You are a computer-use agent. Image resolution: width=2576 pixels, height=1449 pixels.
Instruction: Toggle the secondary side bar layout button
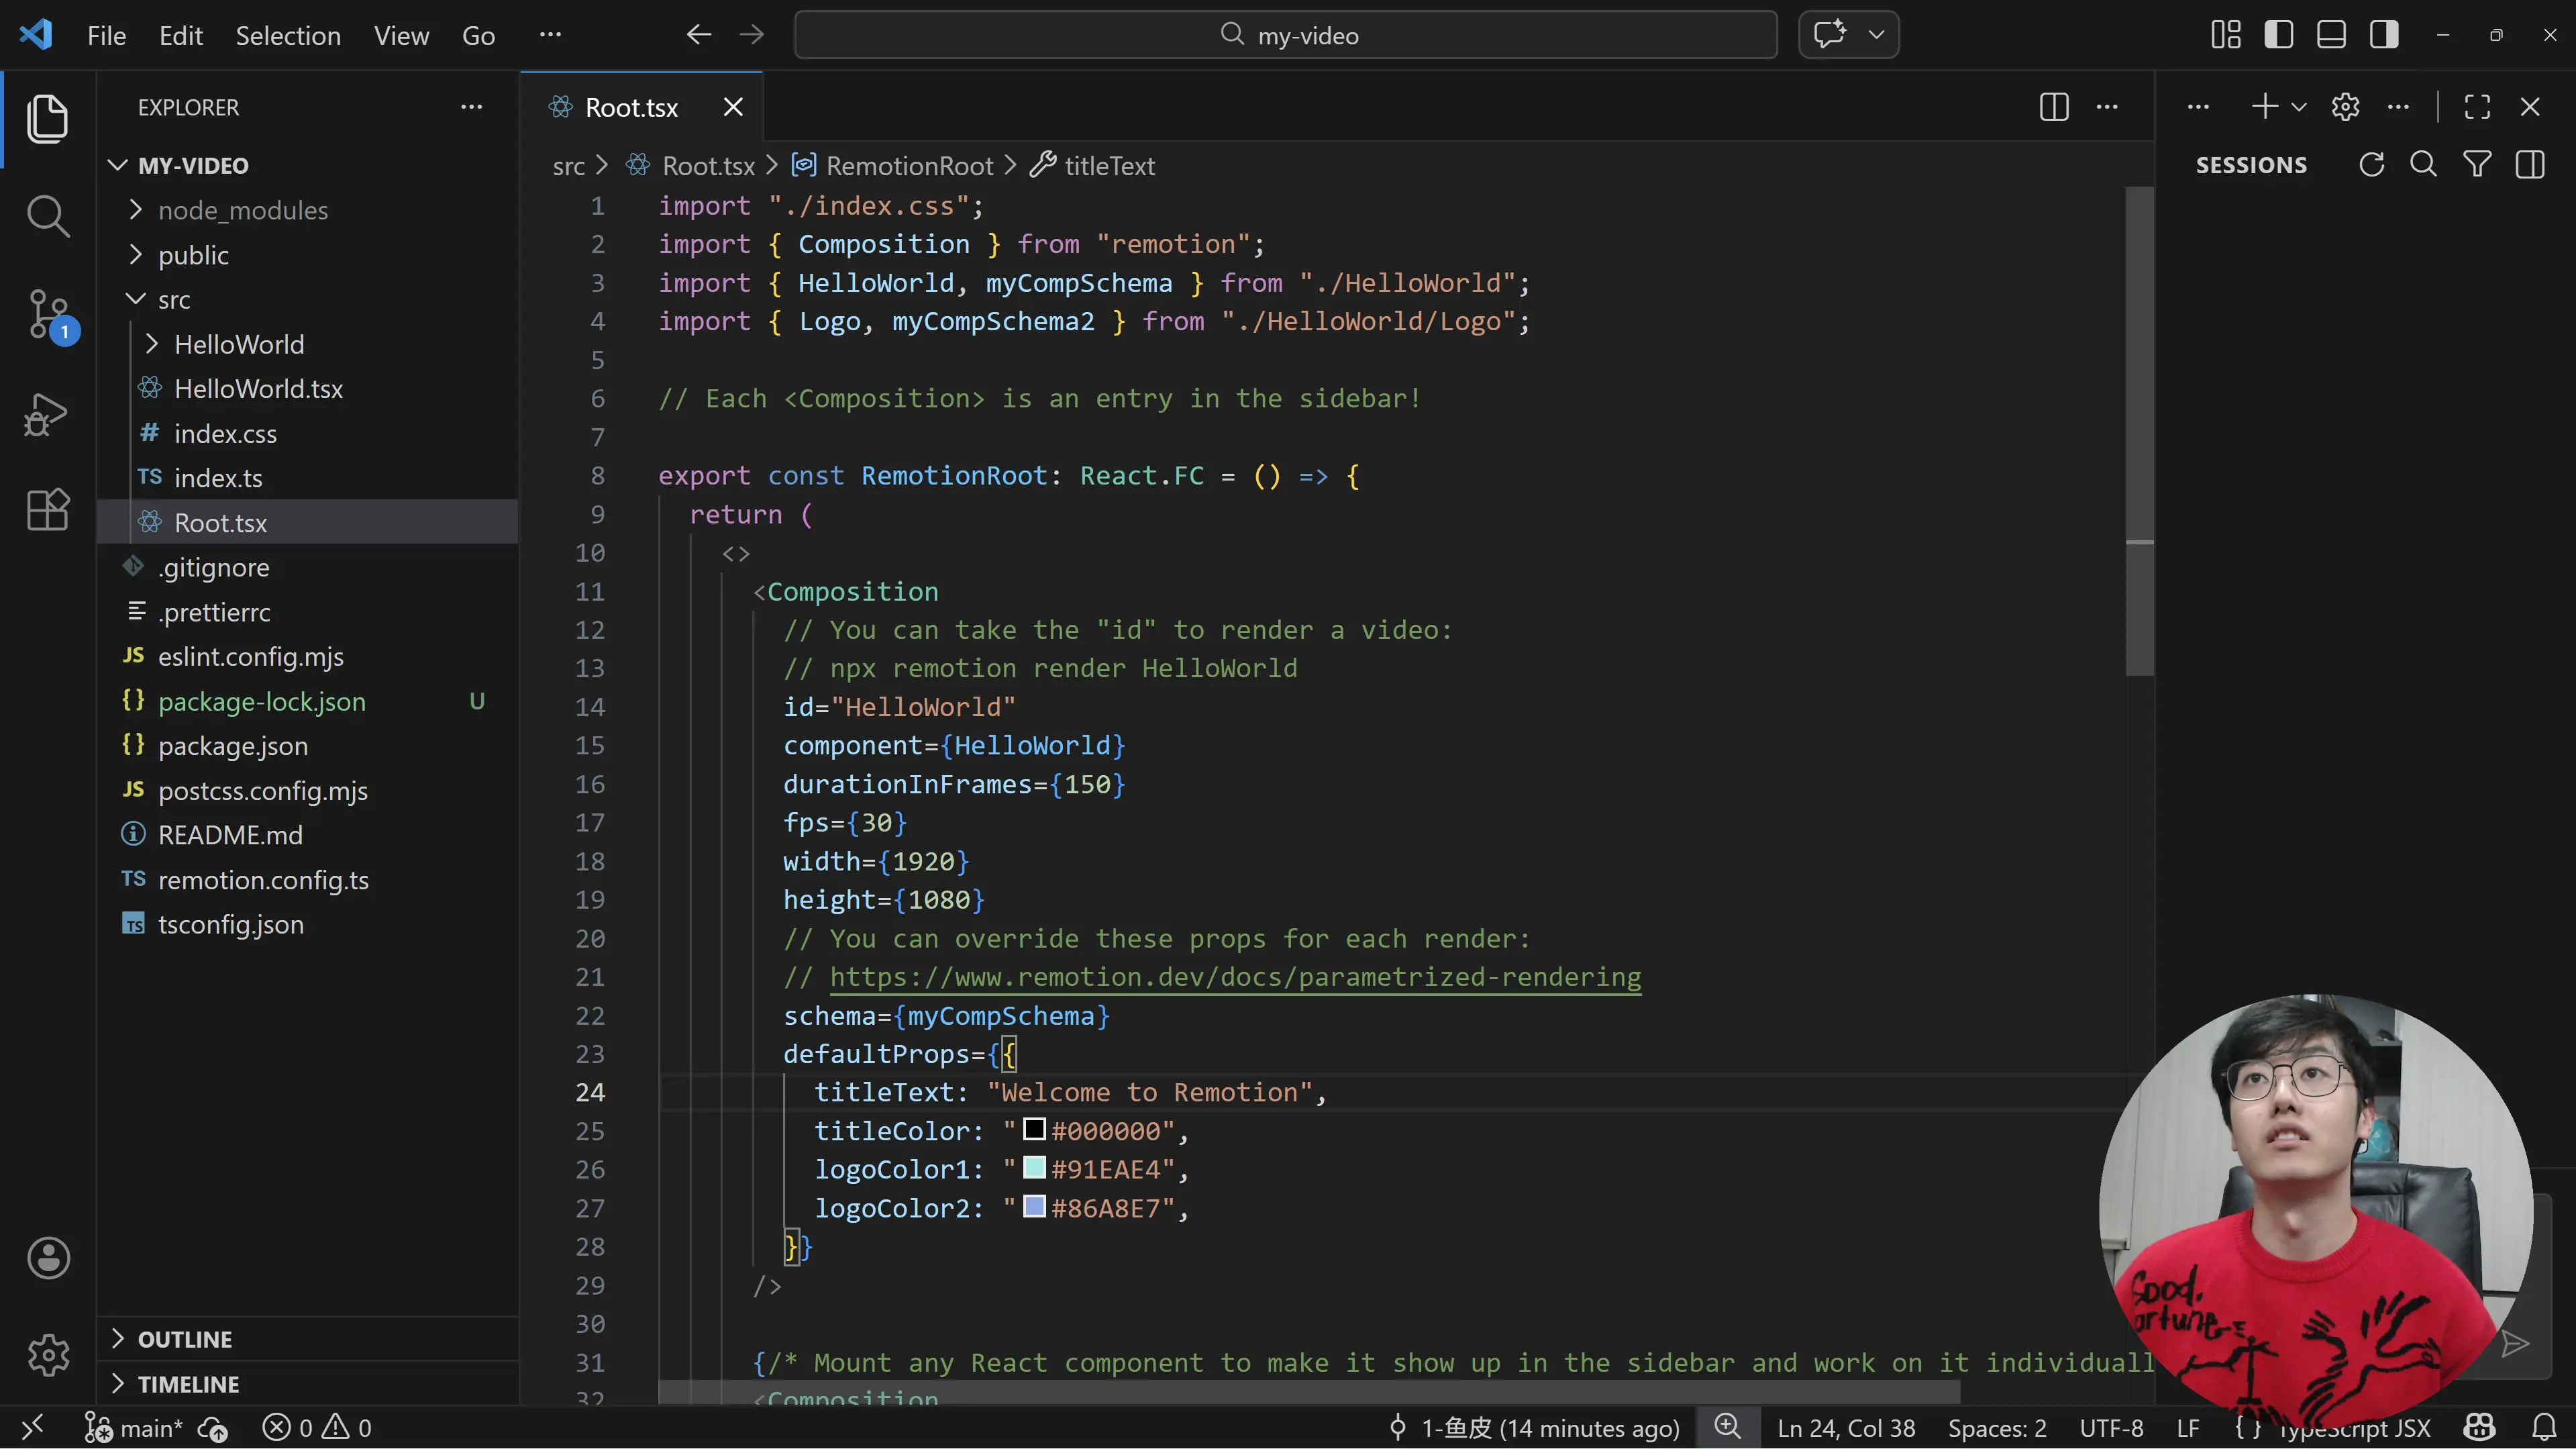[2384, 35]
